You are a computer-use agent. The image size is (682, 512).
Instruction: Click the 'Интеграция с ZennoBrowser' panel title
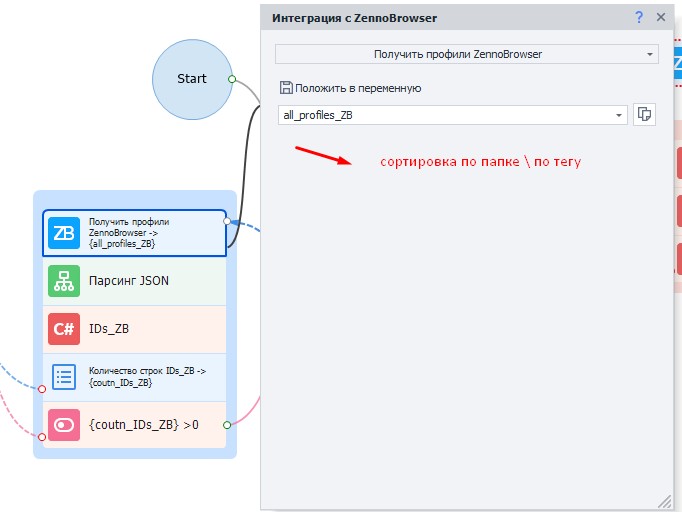point(354,18)
